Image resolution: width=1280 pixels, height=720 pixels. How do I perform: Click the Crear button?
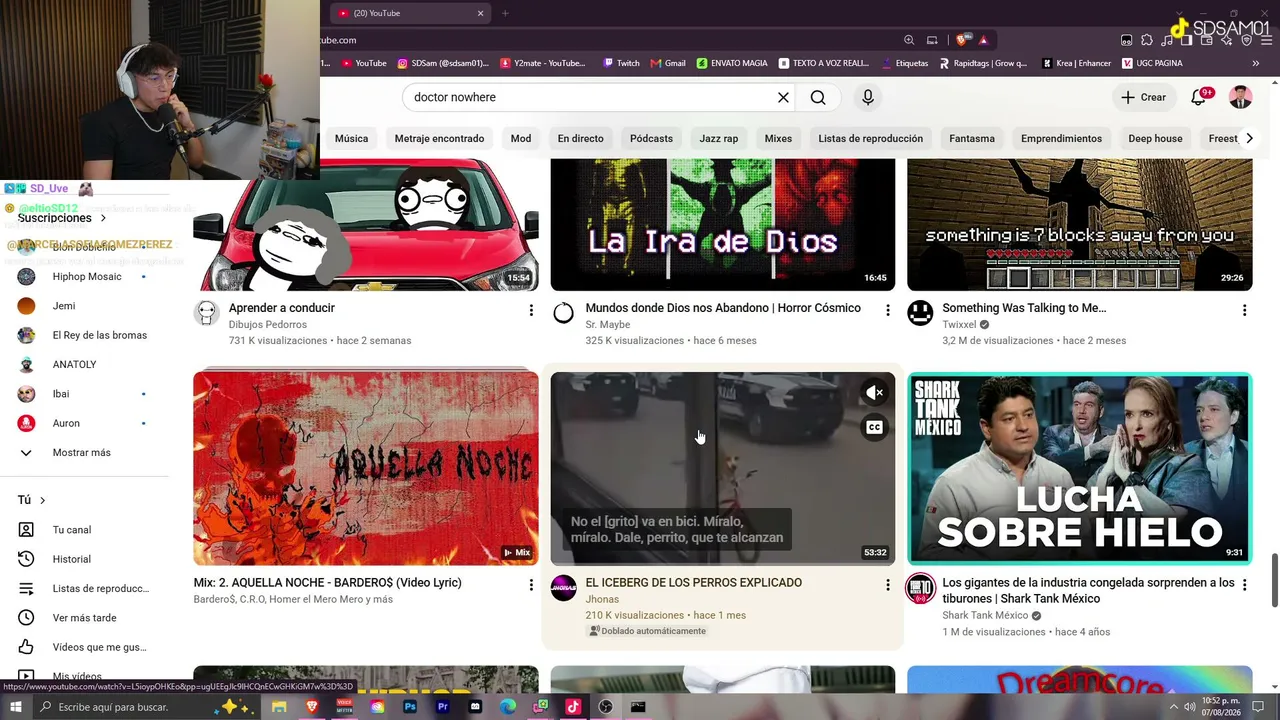click(x=1143, y=97)
